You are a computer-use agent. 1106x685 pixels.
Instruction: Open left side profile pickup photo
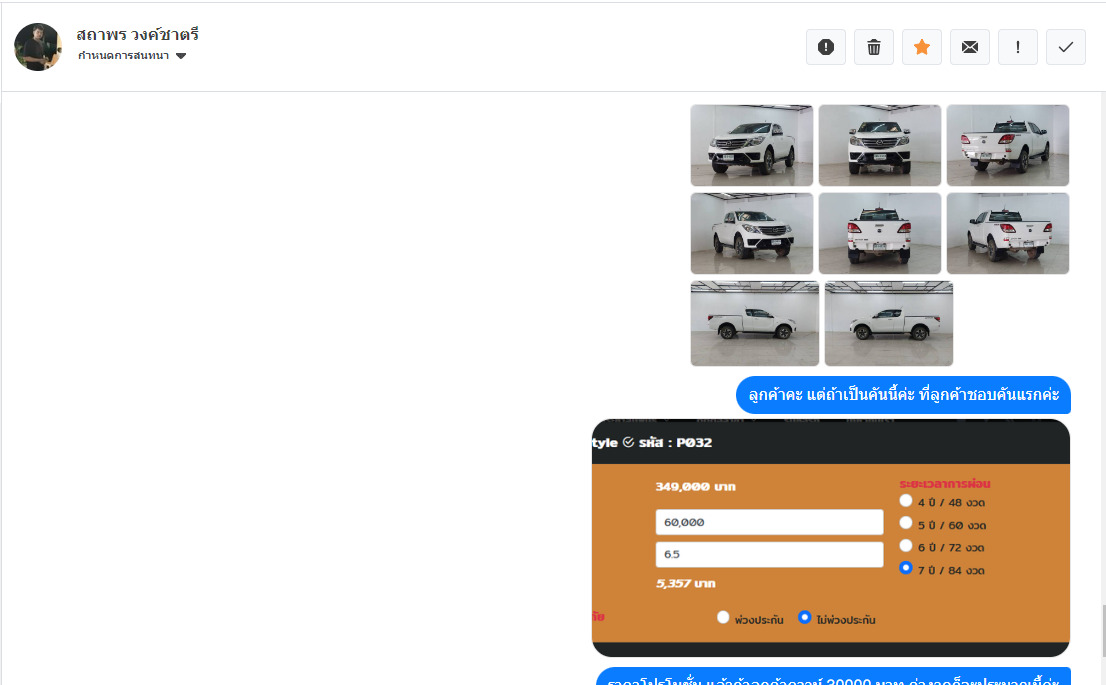click(889, 324)
